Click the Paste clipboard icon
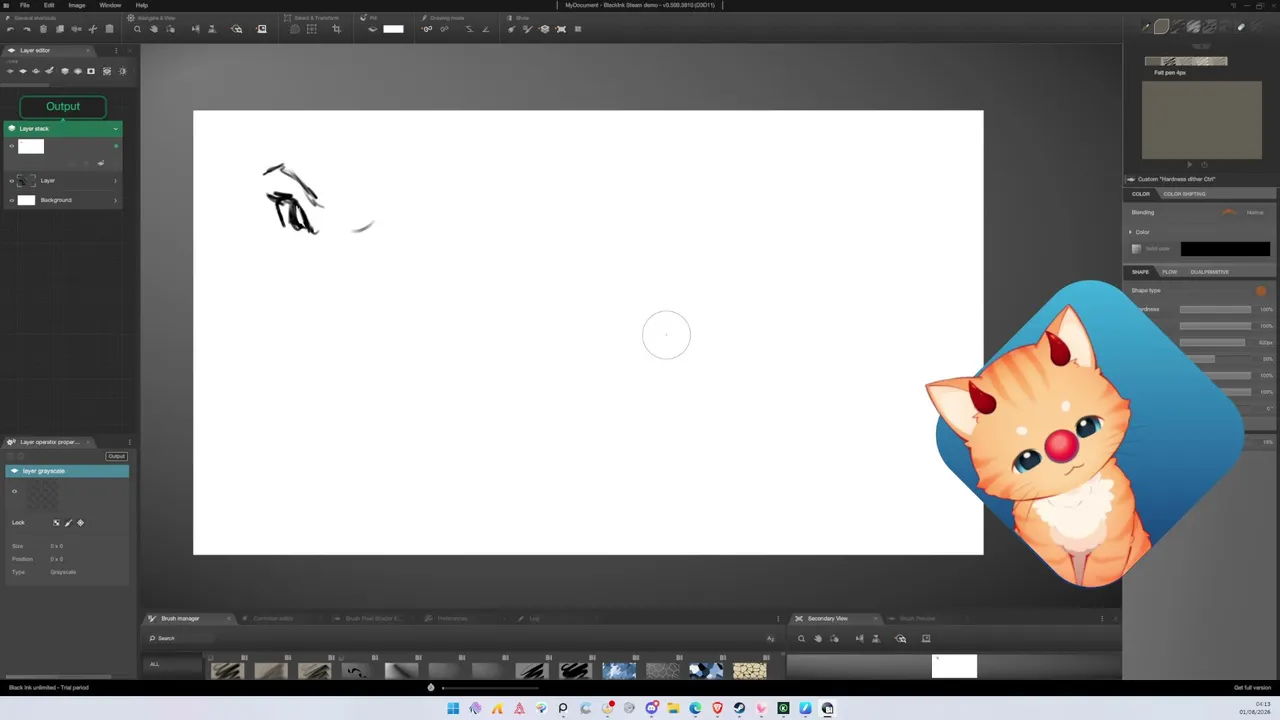Image resolution: width=1280 pixels, height=720 pixels. point(109,29)
